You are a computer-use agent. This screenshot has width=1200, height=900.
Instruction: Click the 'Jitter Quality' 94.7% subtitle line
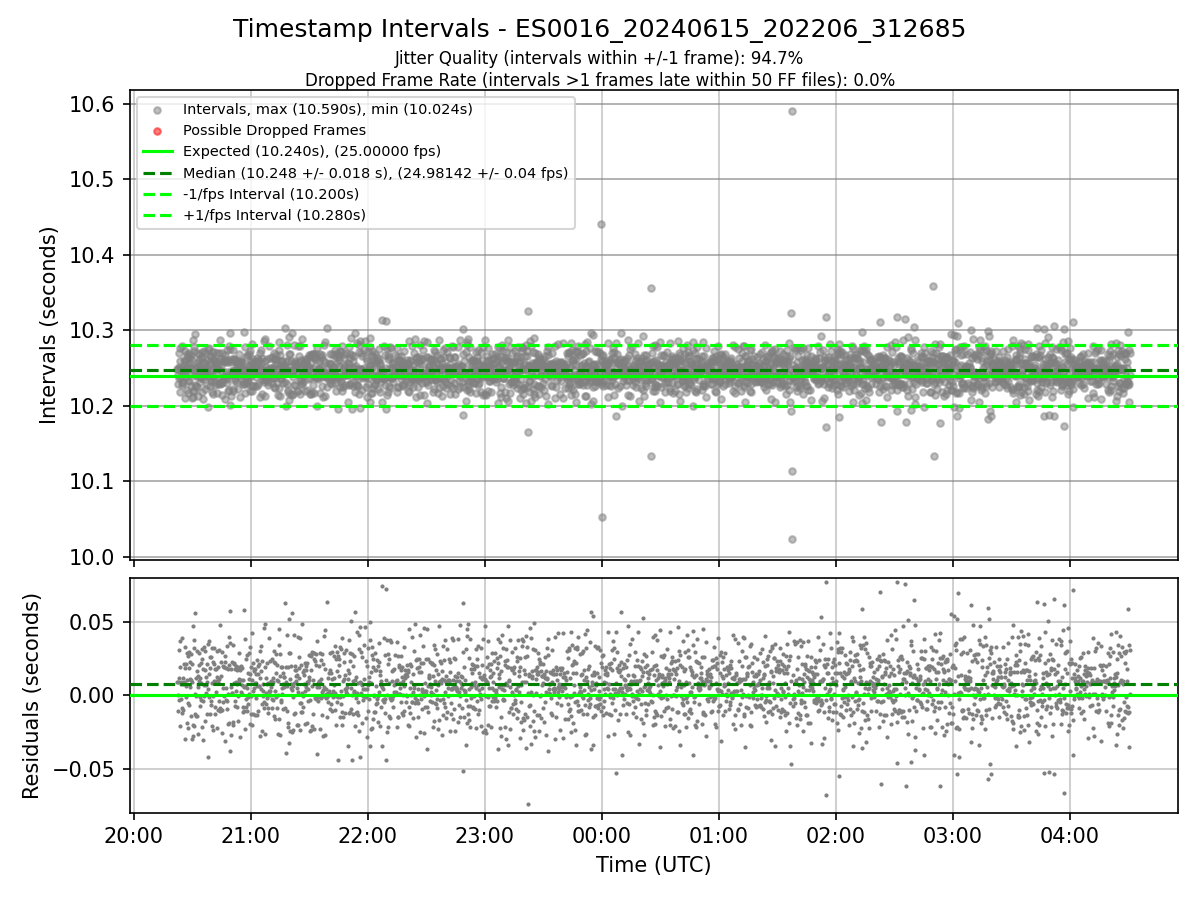click(599, 59)
